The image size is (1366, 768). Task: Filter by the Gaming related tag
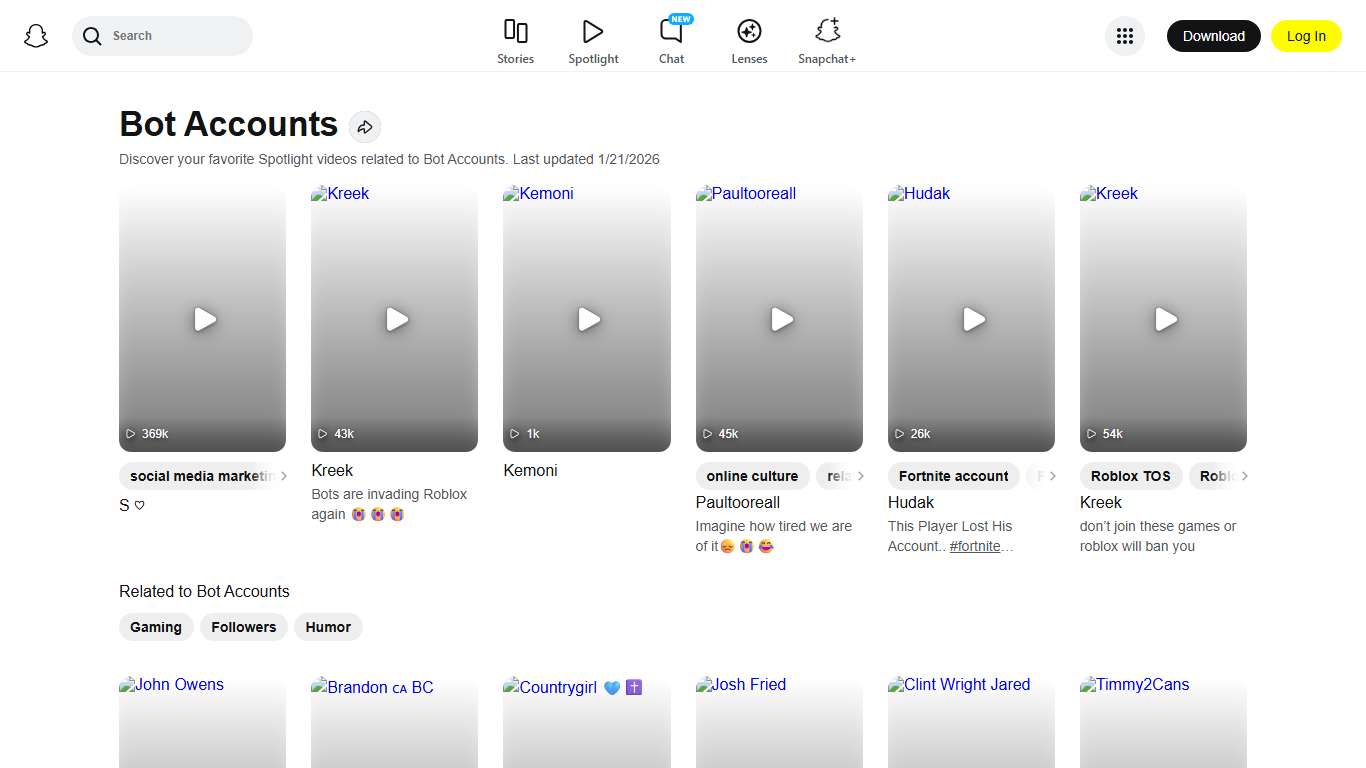[156, 627]
